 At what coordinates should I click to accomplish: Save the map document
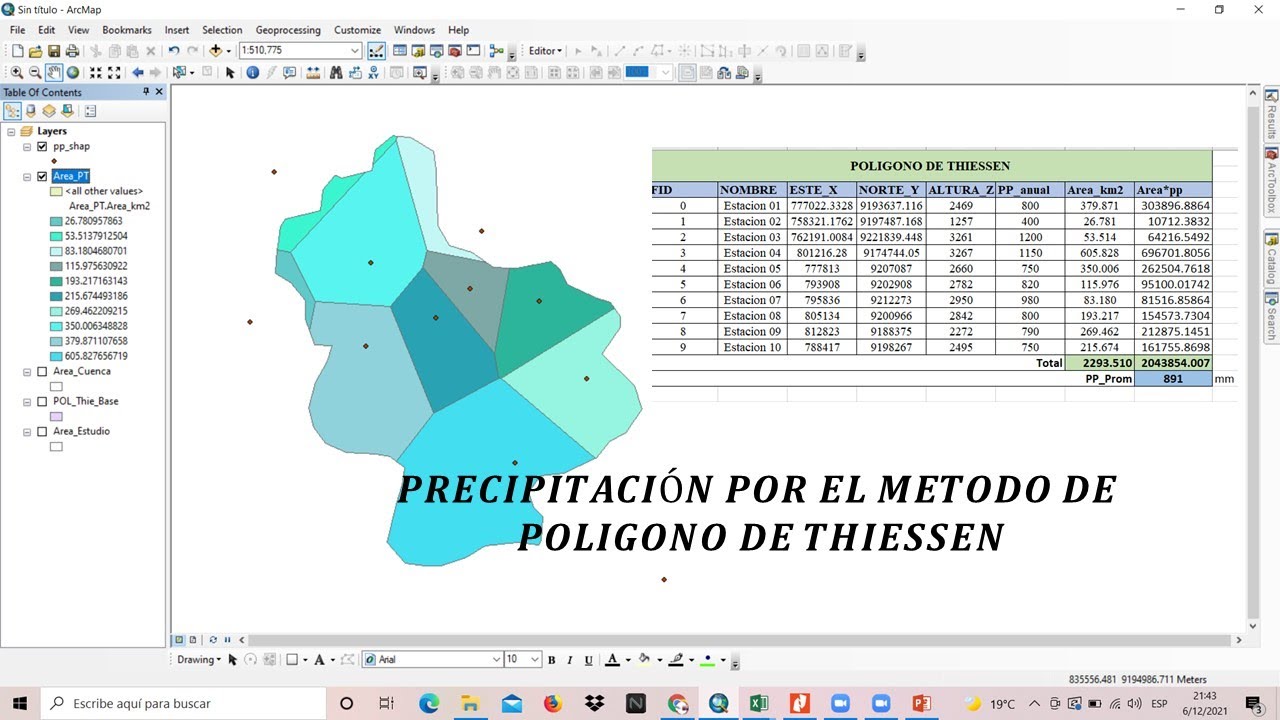[x=54, y=50]
